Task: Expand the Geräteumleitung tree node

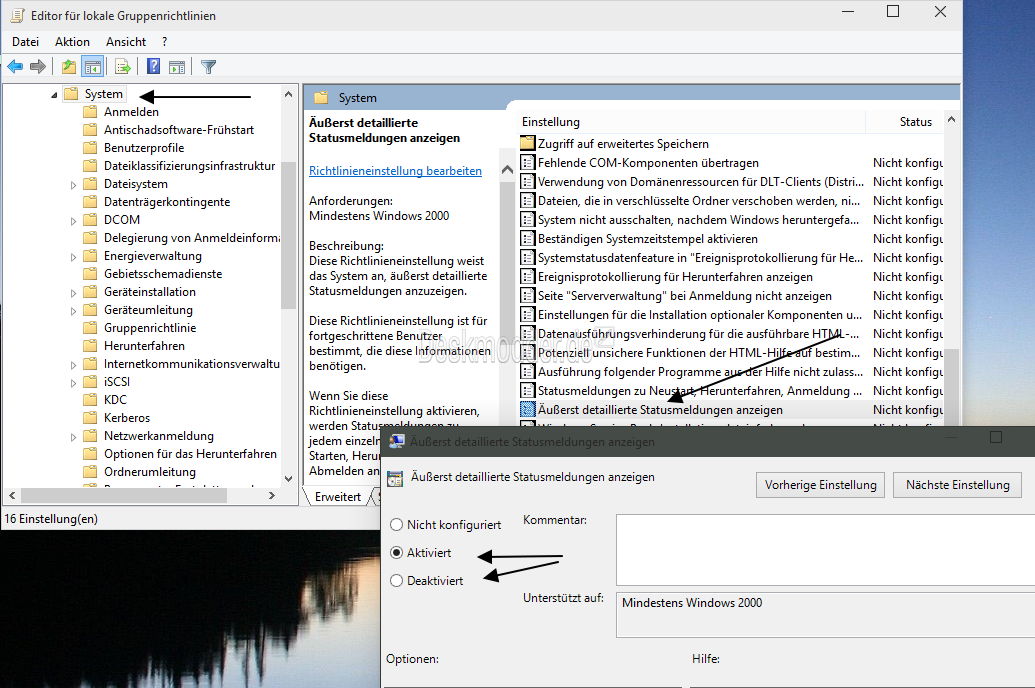Action: [73, 310]
